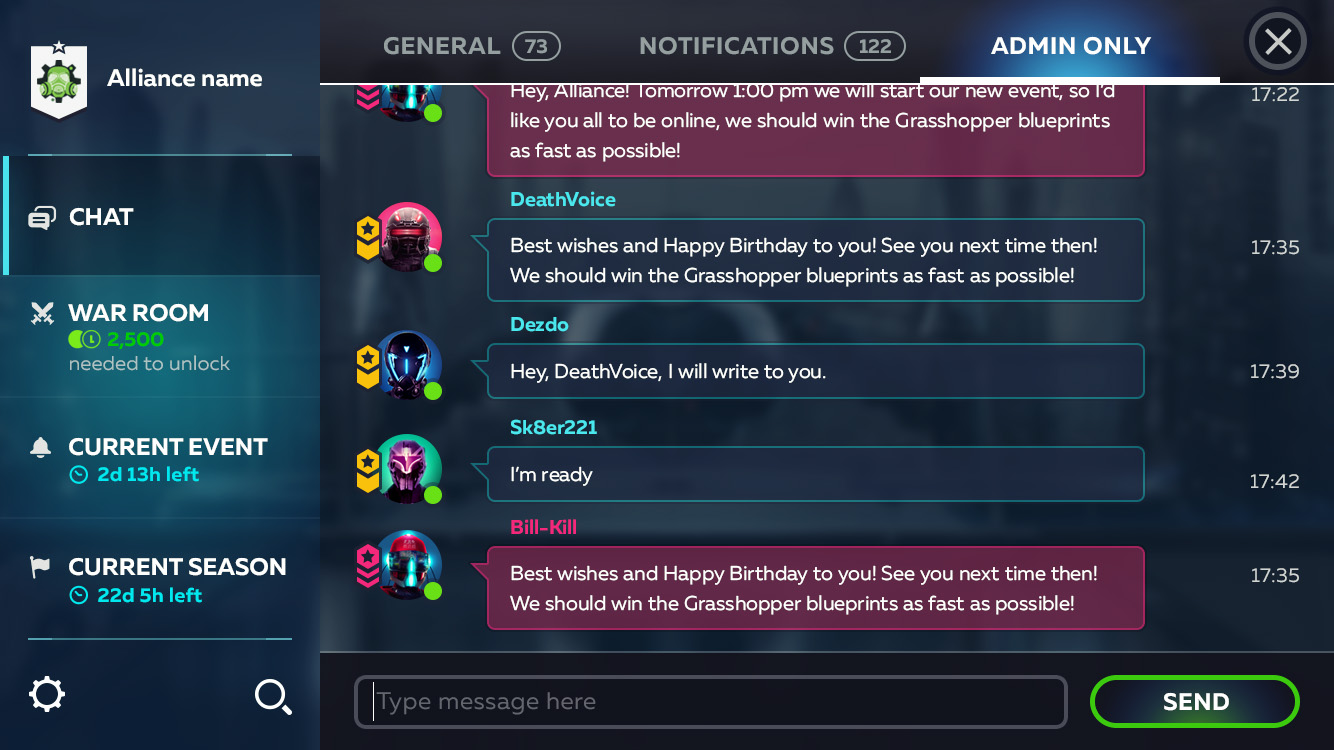
Task: Click the DeathVoice username link
Action: coord(563,199)
